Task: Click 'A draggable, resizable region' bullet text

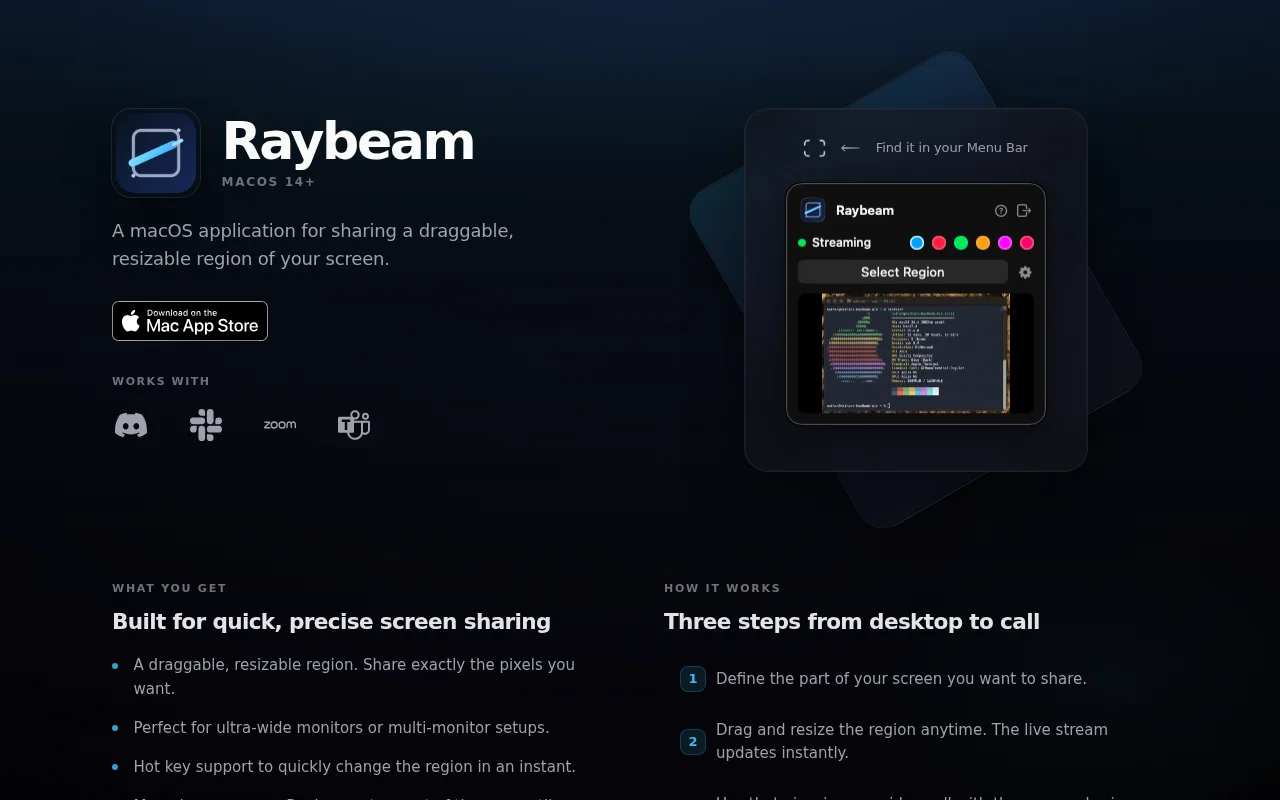Action: [354, 677]
